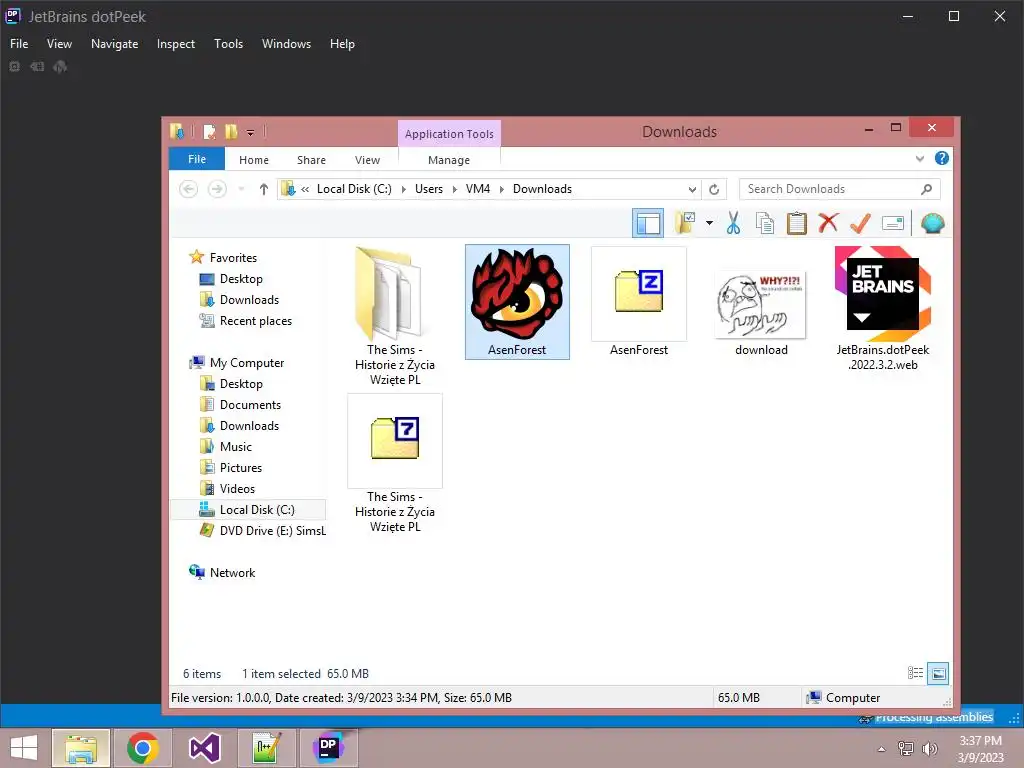Switch to Home ribbon tab
1024x768 pixels.
pyautogui.click(x=253, y=160)
